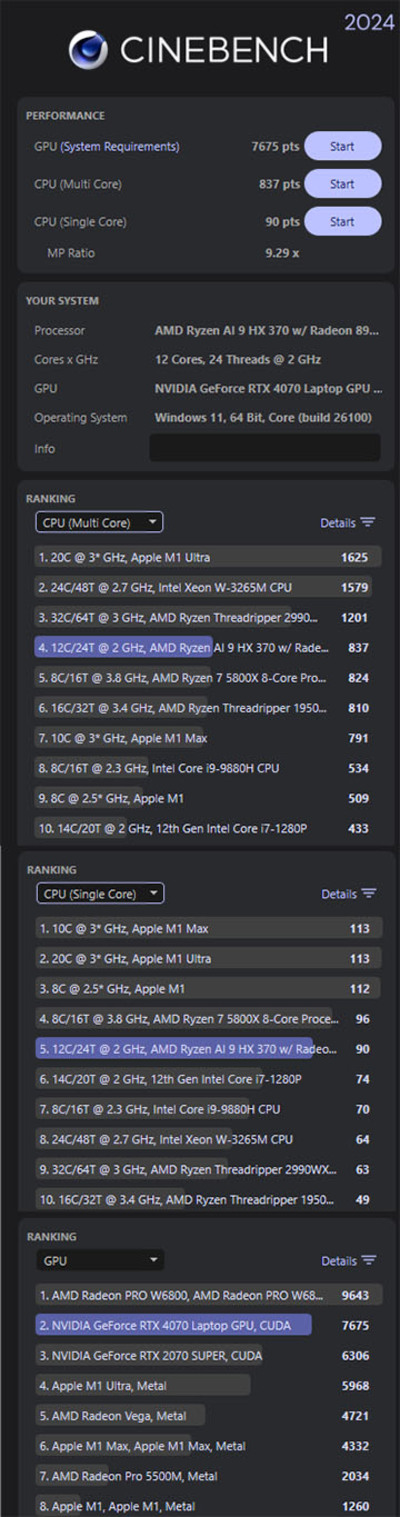Open the GPU ranking dropdown
This screenshot has width=400, height=1517.
click(x=100, y=1260)
